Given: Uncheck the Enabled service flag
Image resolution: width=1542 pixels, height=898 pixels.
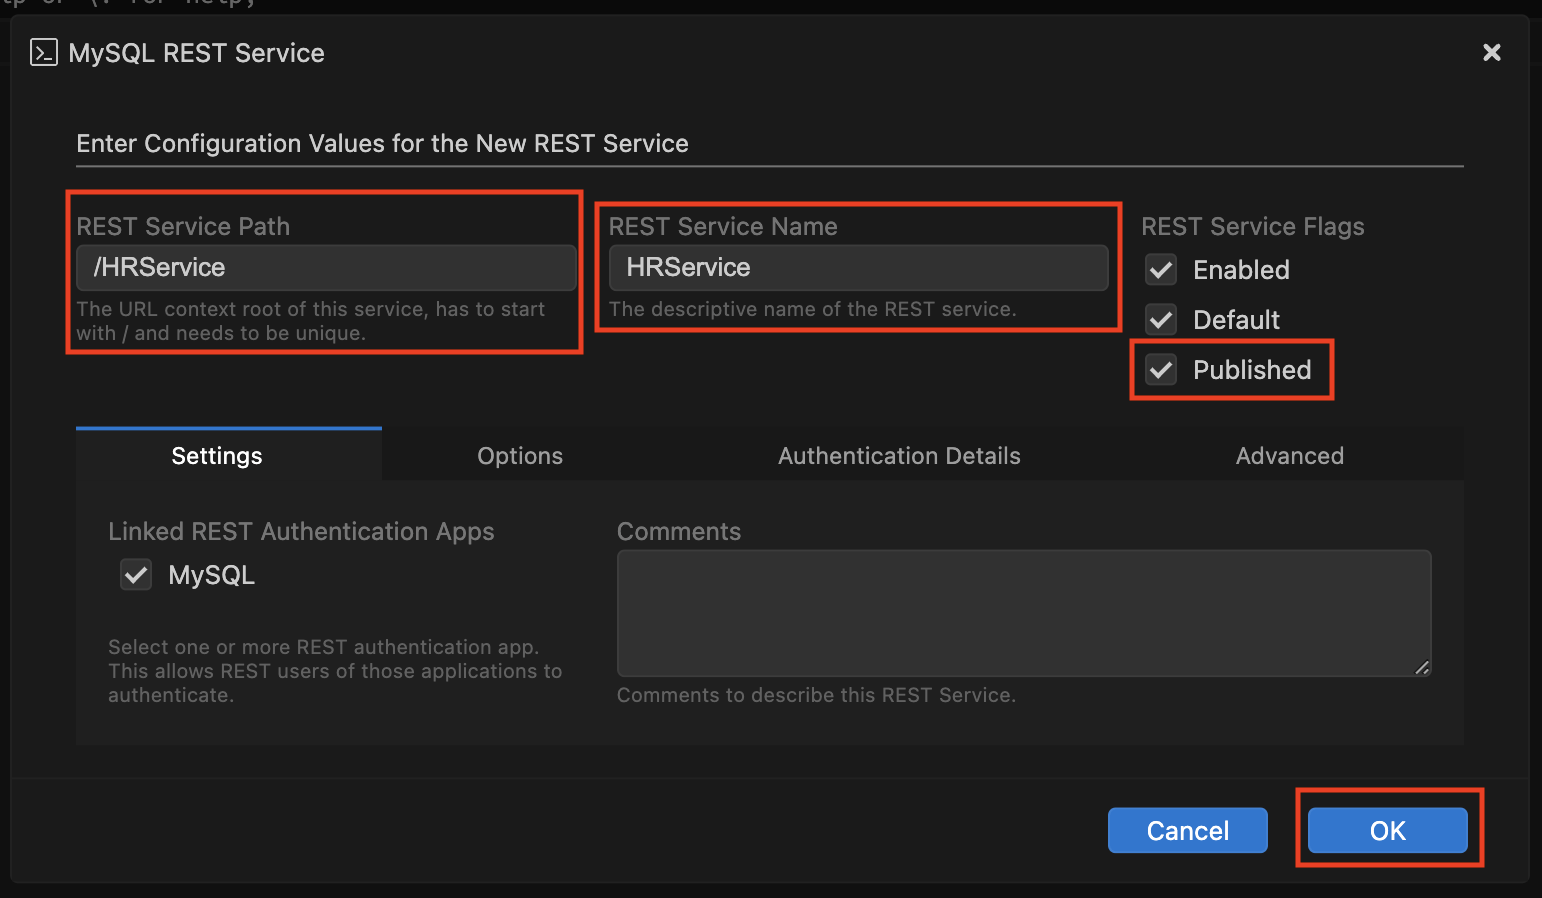Looking at the screenshot, I should coord(1160,269).
